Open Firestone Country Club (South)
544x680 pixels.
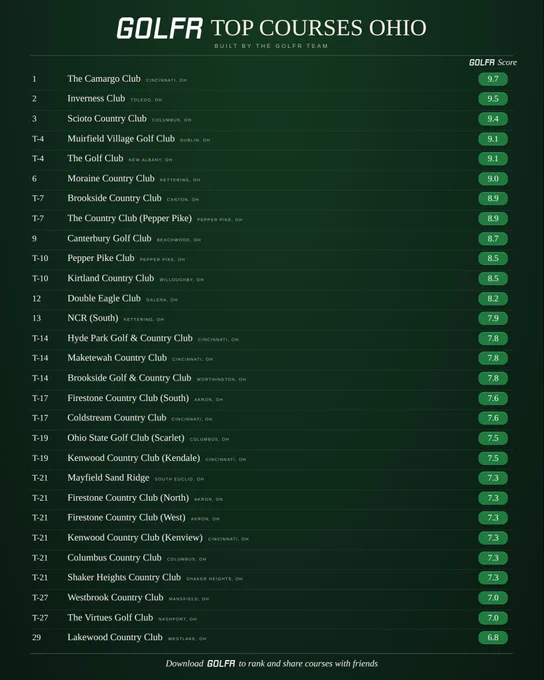128,398
